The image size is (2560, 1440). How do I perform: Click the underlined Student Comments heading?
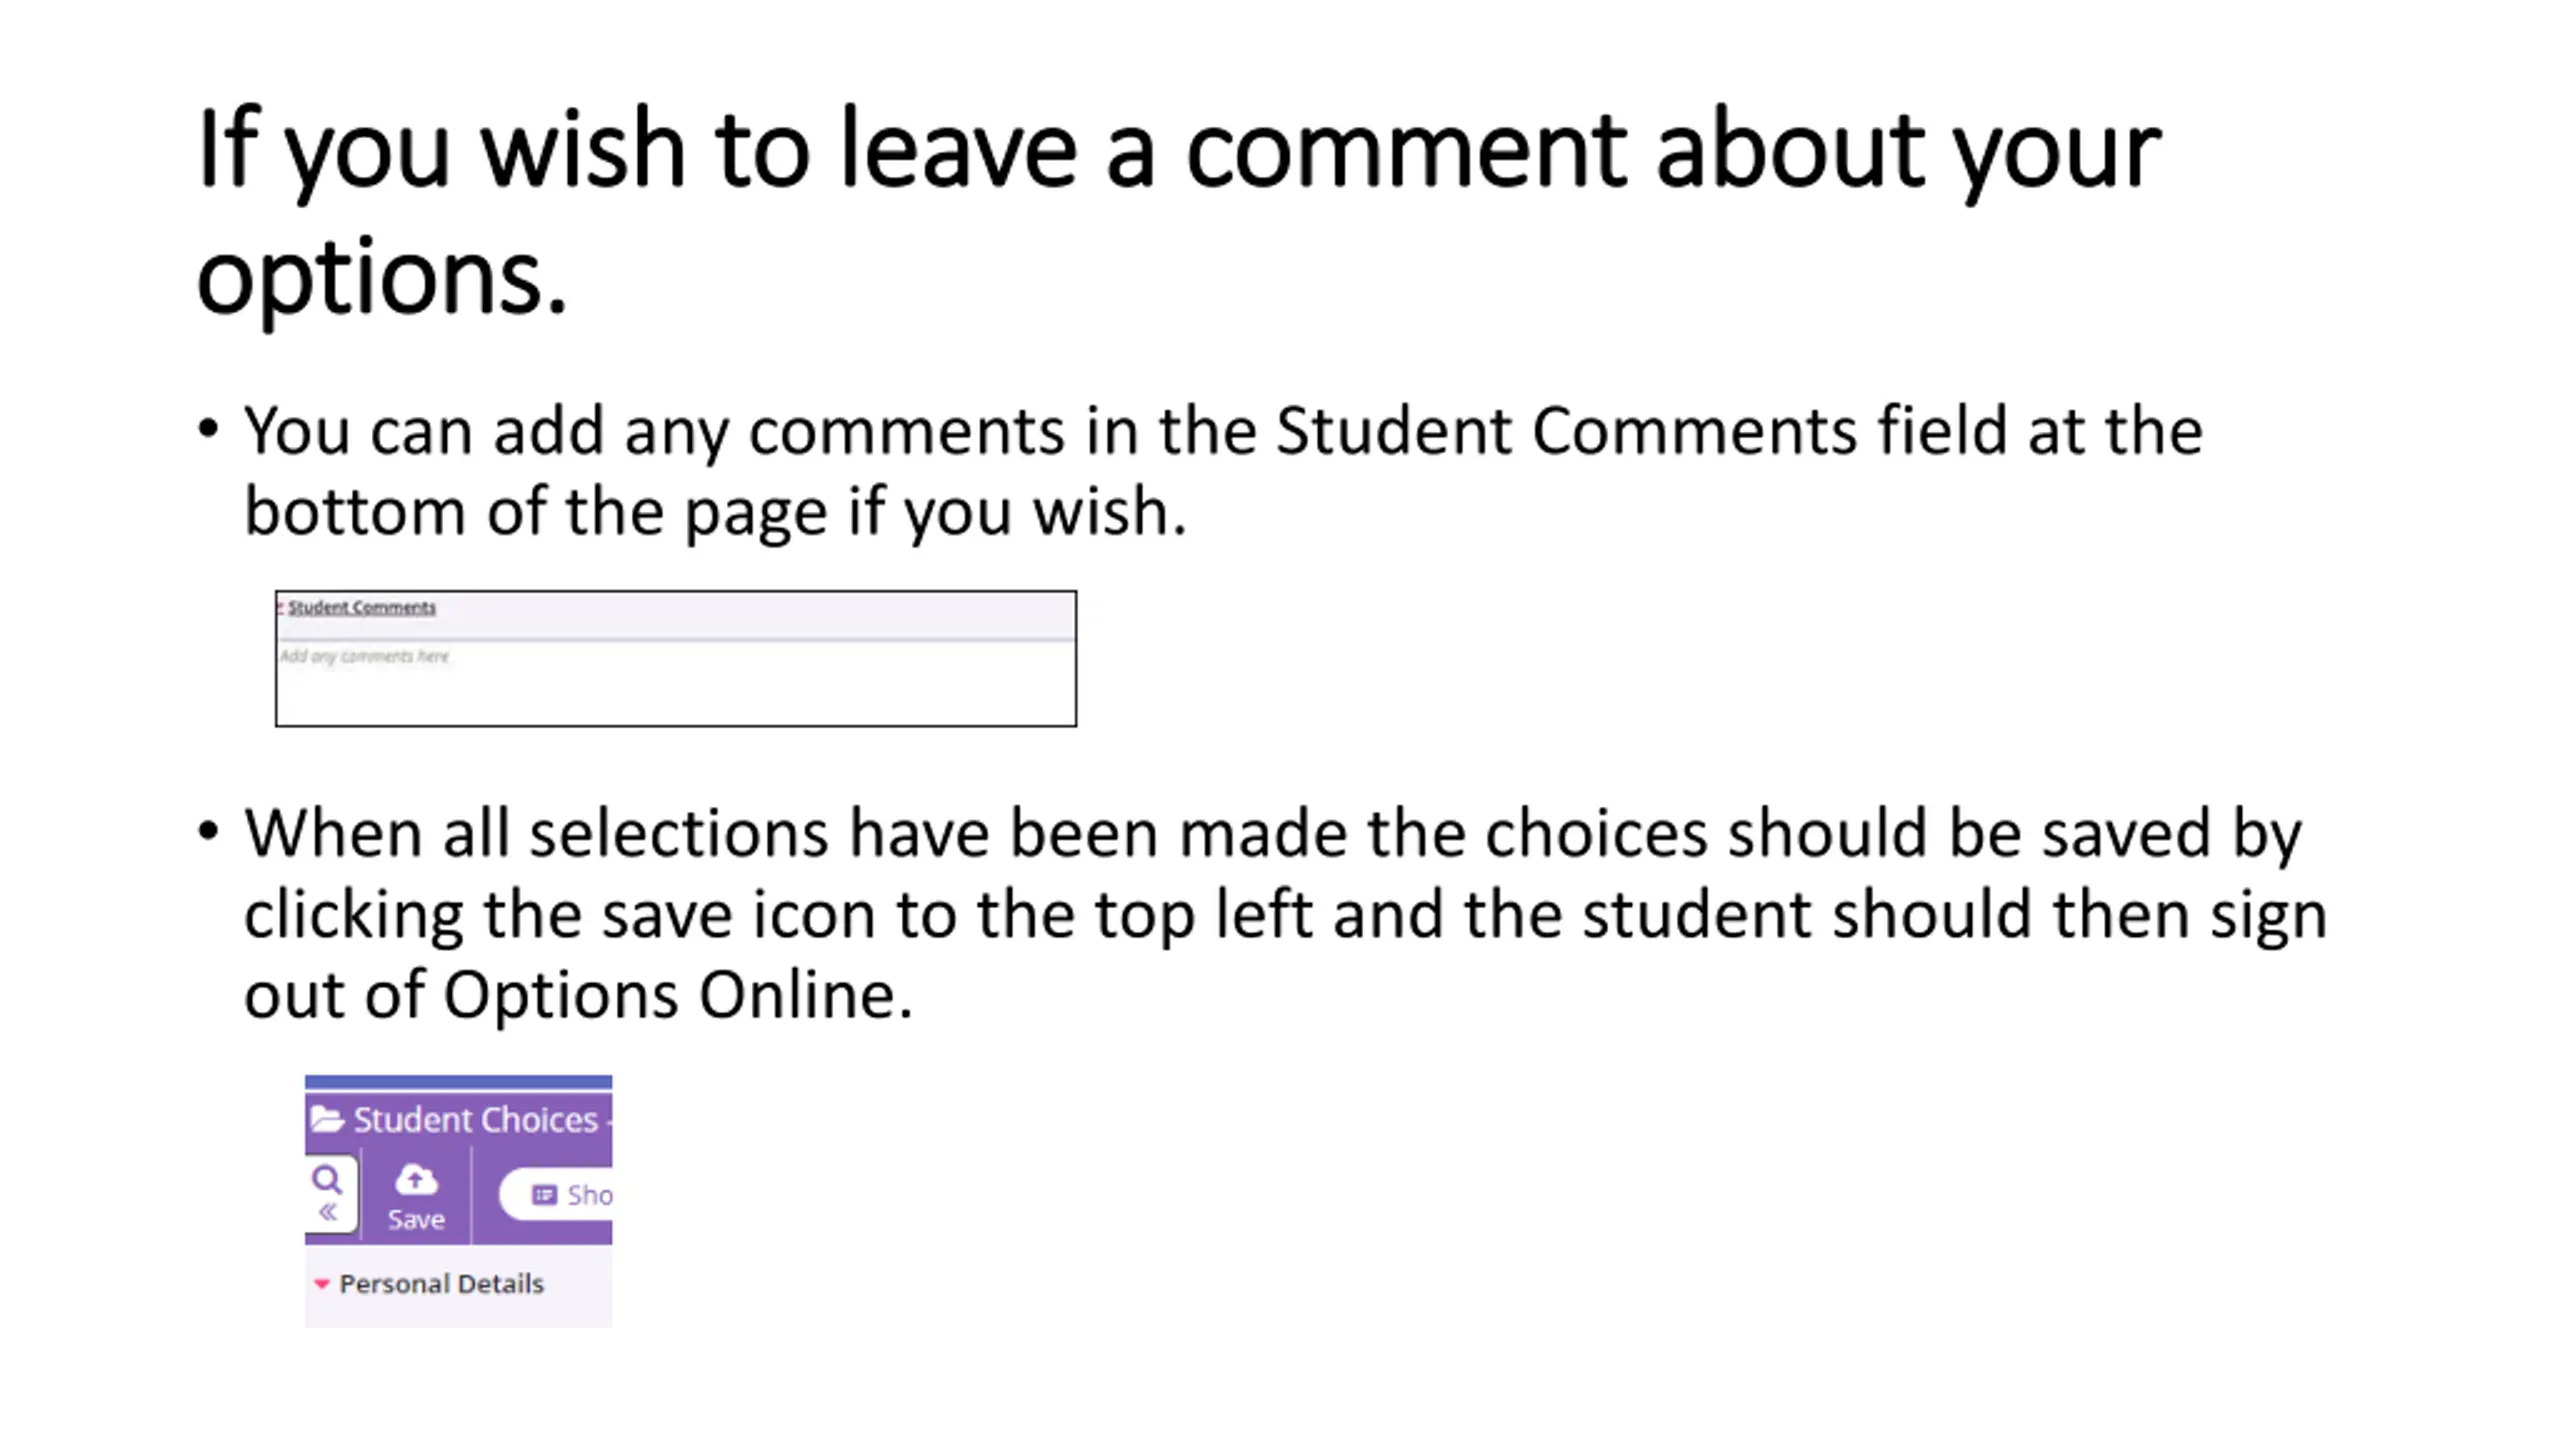[362, 607]
